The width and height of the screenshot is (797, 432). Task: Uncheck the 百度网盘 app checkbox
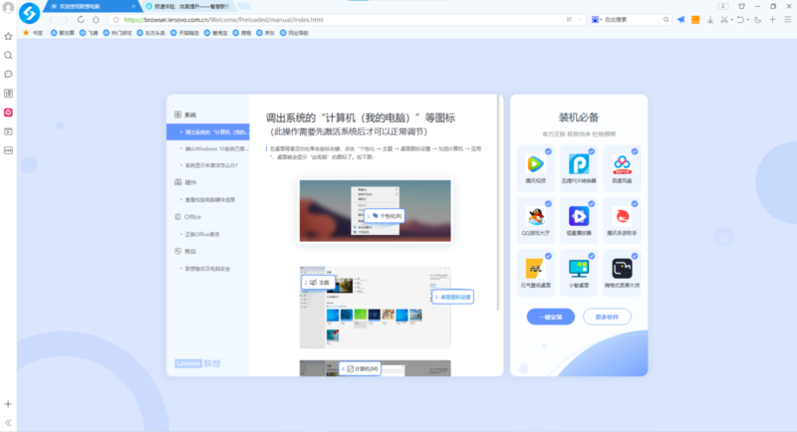pyautogui.click(x=634, y=152)
